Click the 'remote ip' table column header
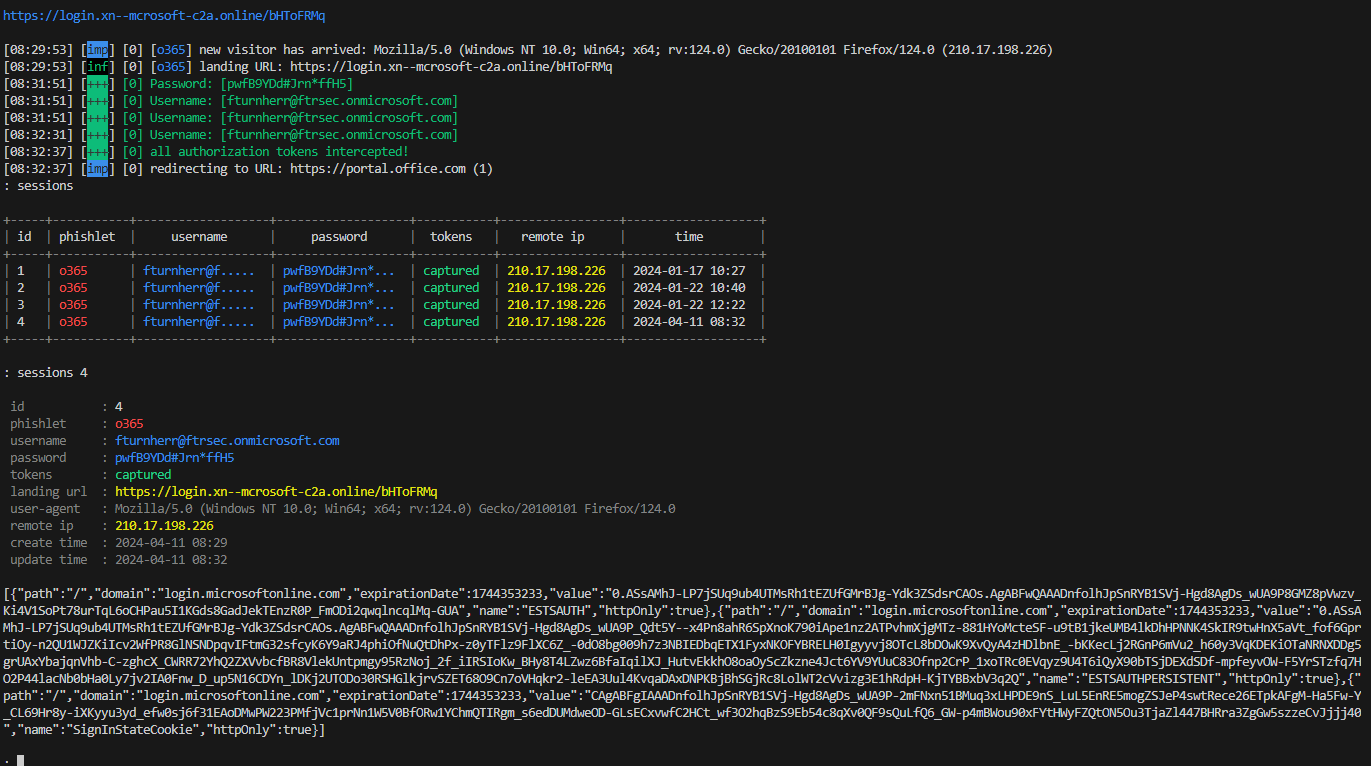The image size is (1371, 766). click(x=553, y=237)
